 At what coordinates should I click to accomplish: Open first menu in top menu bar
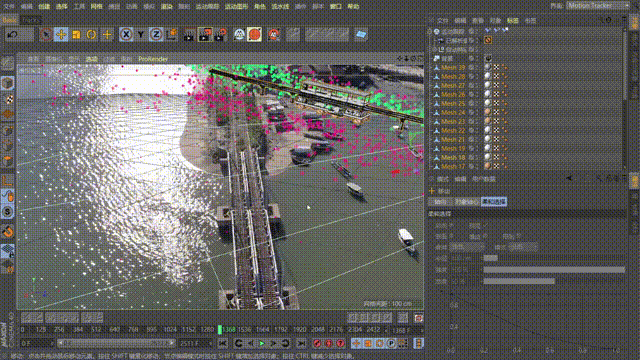tap(9, 6)
